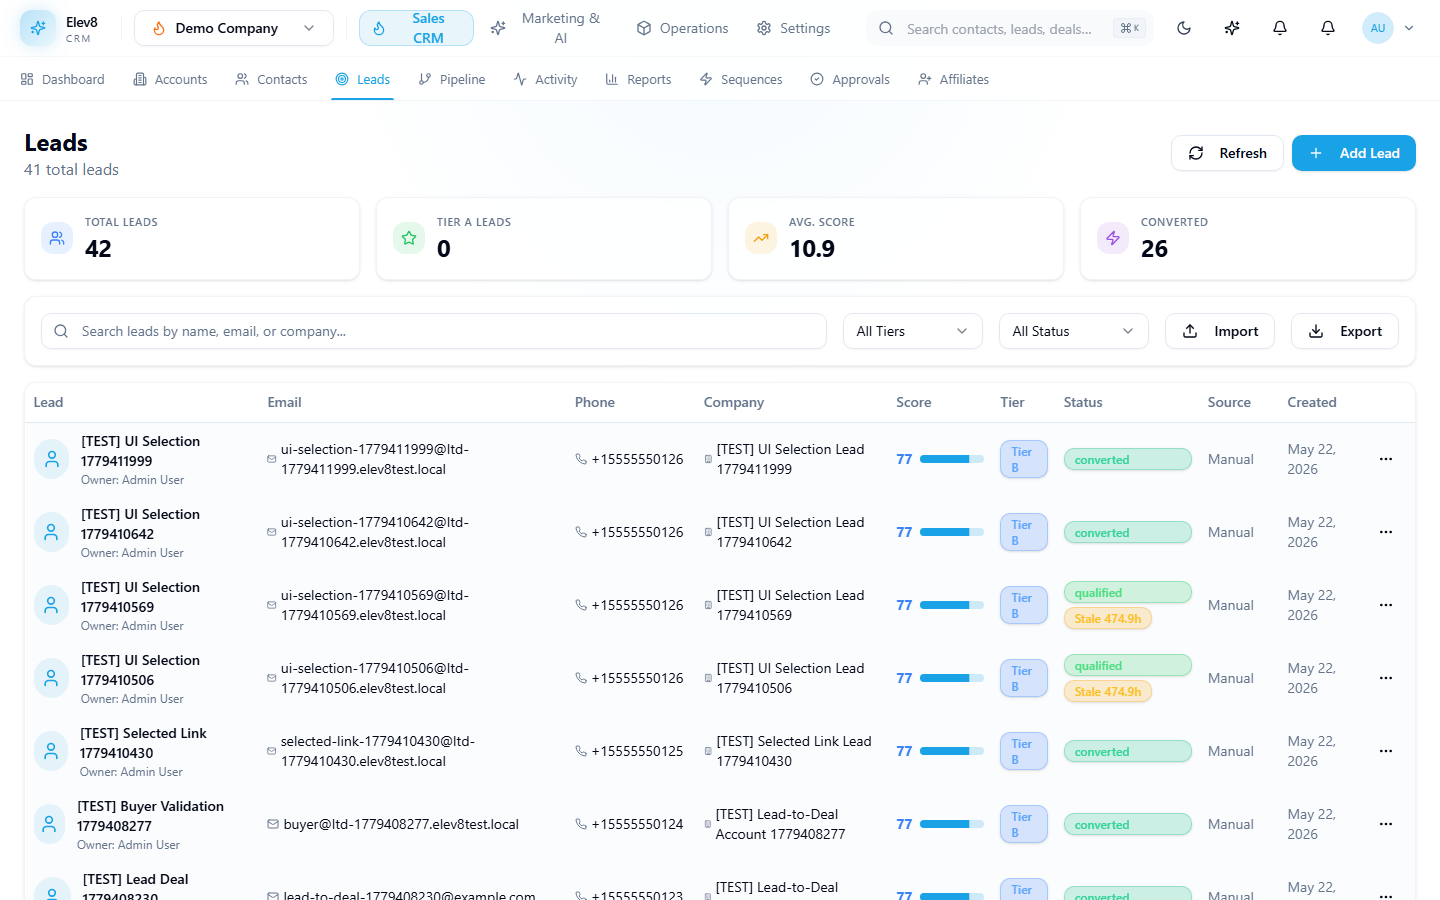Screen dimensions: 1440x900
Task: Open the Operations module
Action: [x=682, y=28]
